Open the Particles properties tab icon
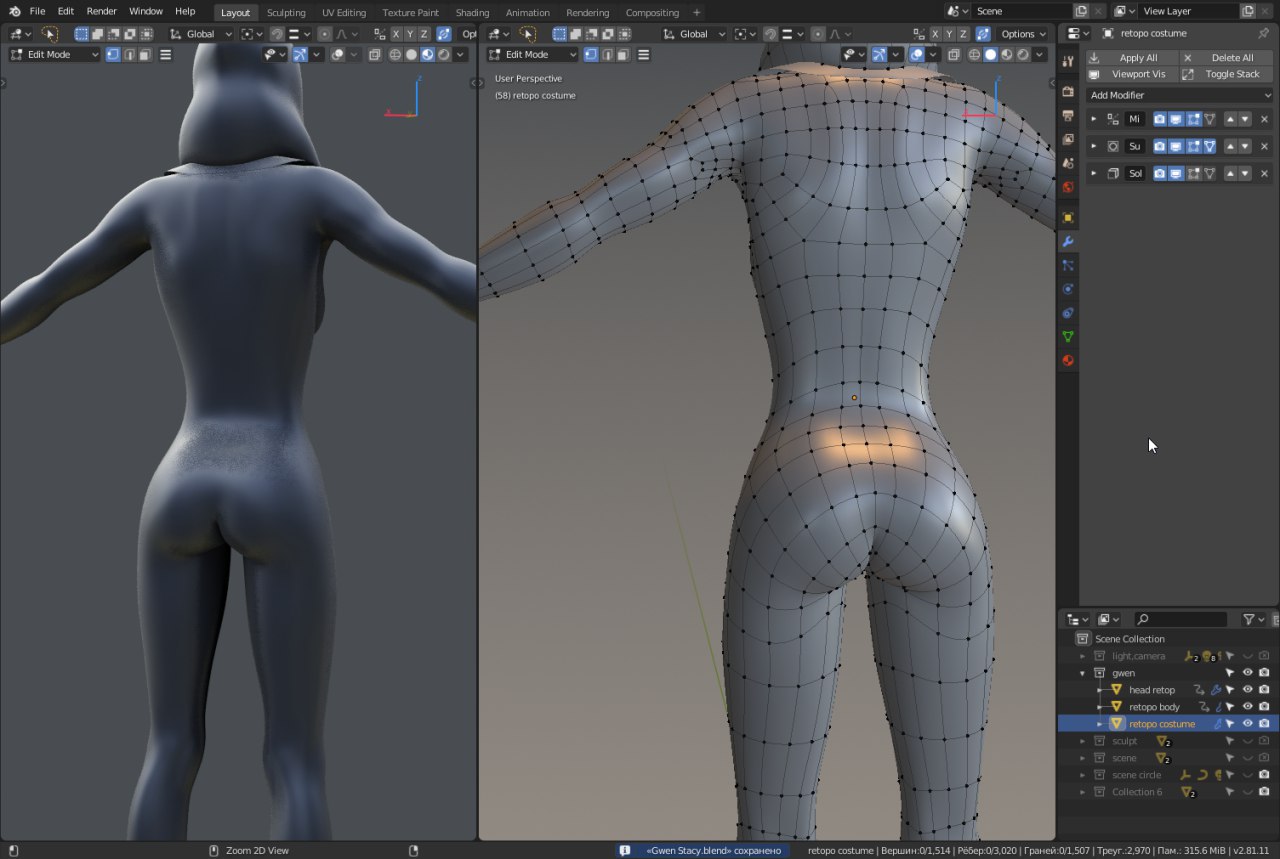The image size is (1280, 859). tap(1068, 265)
